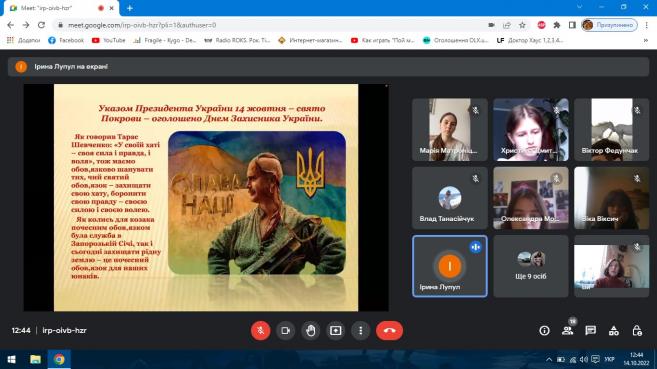Open the Доктор Хаус bookmark
Image resolution: width=657 pixels, height=369 pixels.
[530, 40]
